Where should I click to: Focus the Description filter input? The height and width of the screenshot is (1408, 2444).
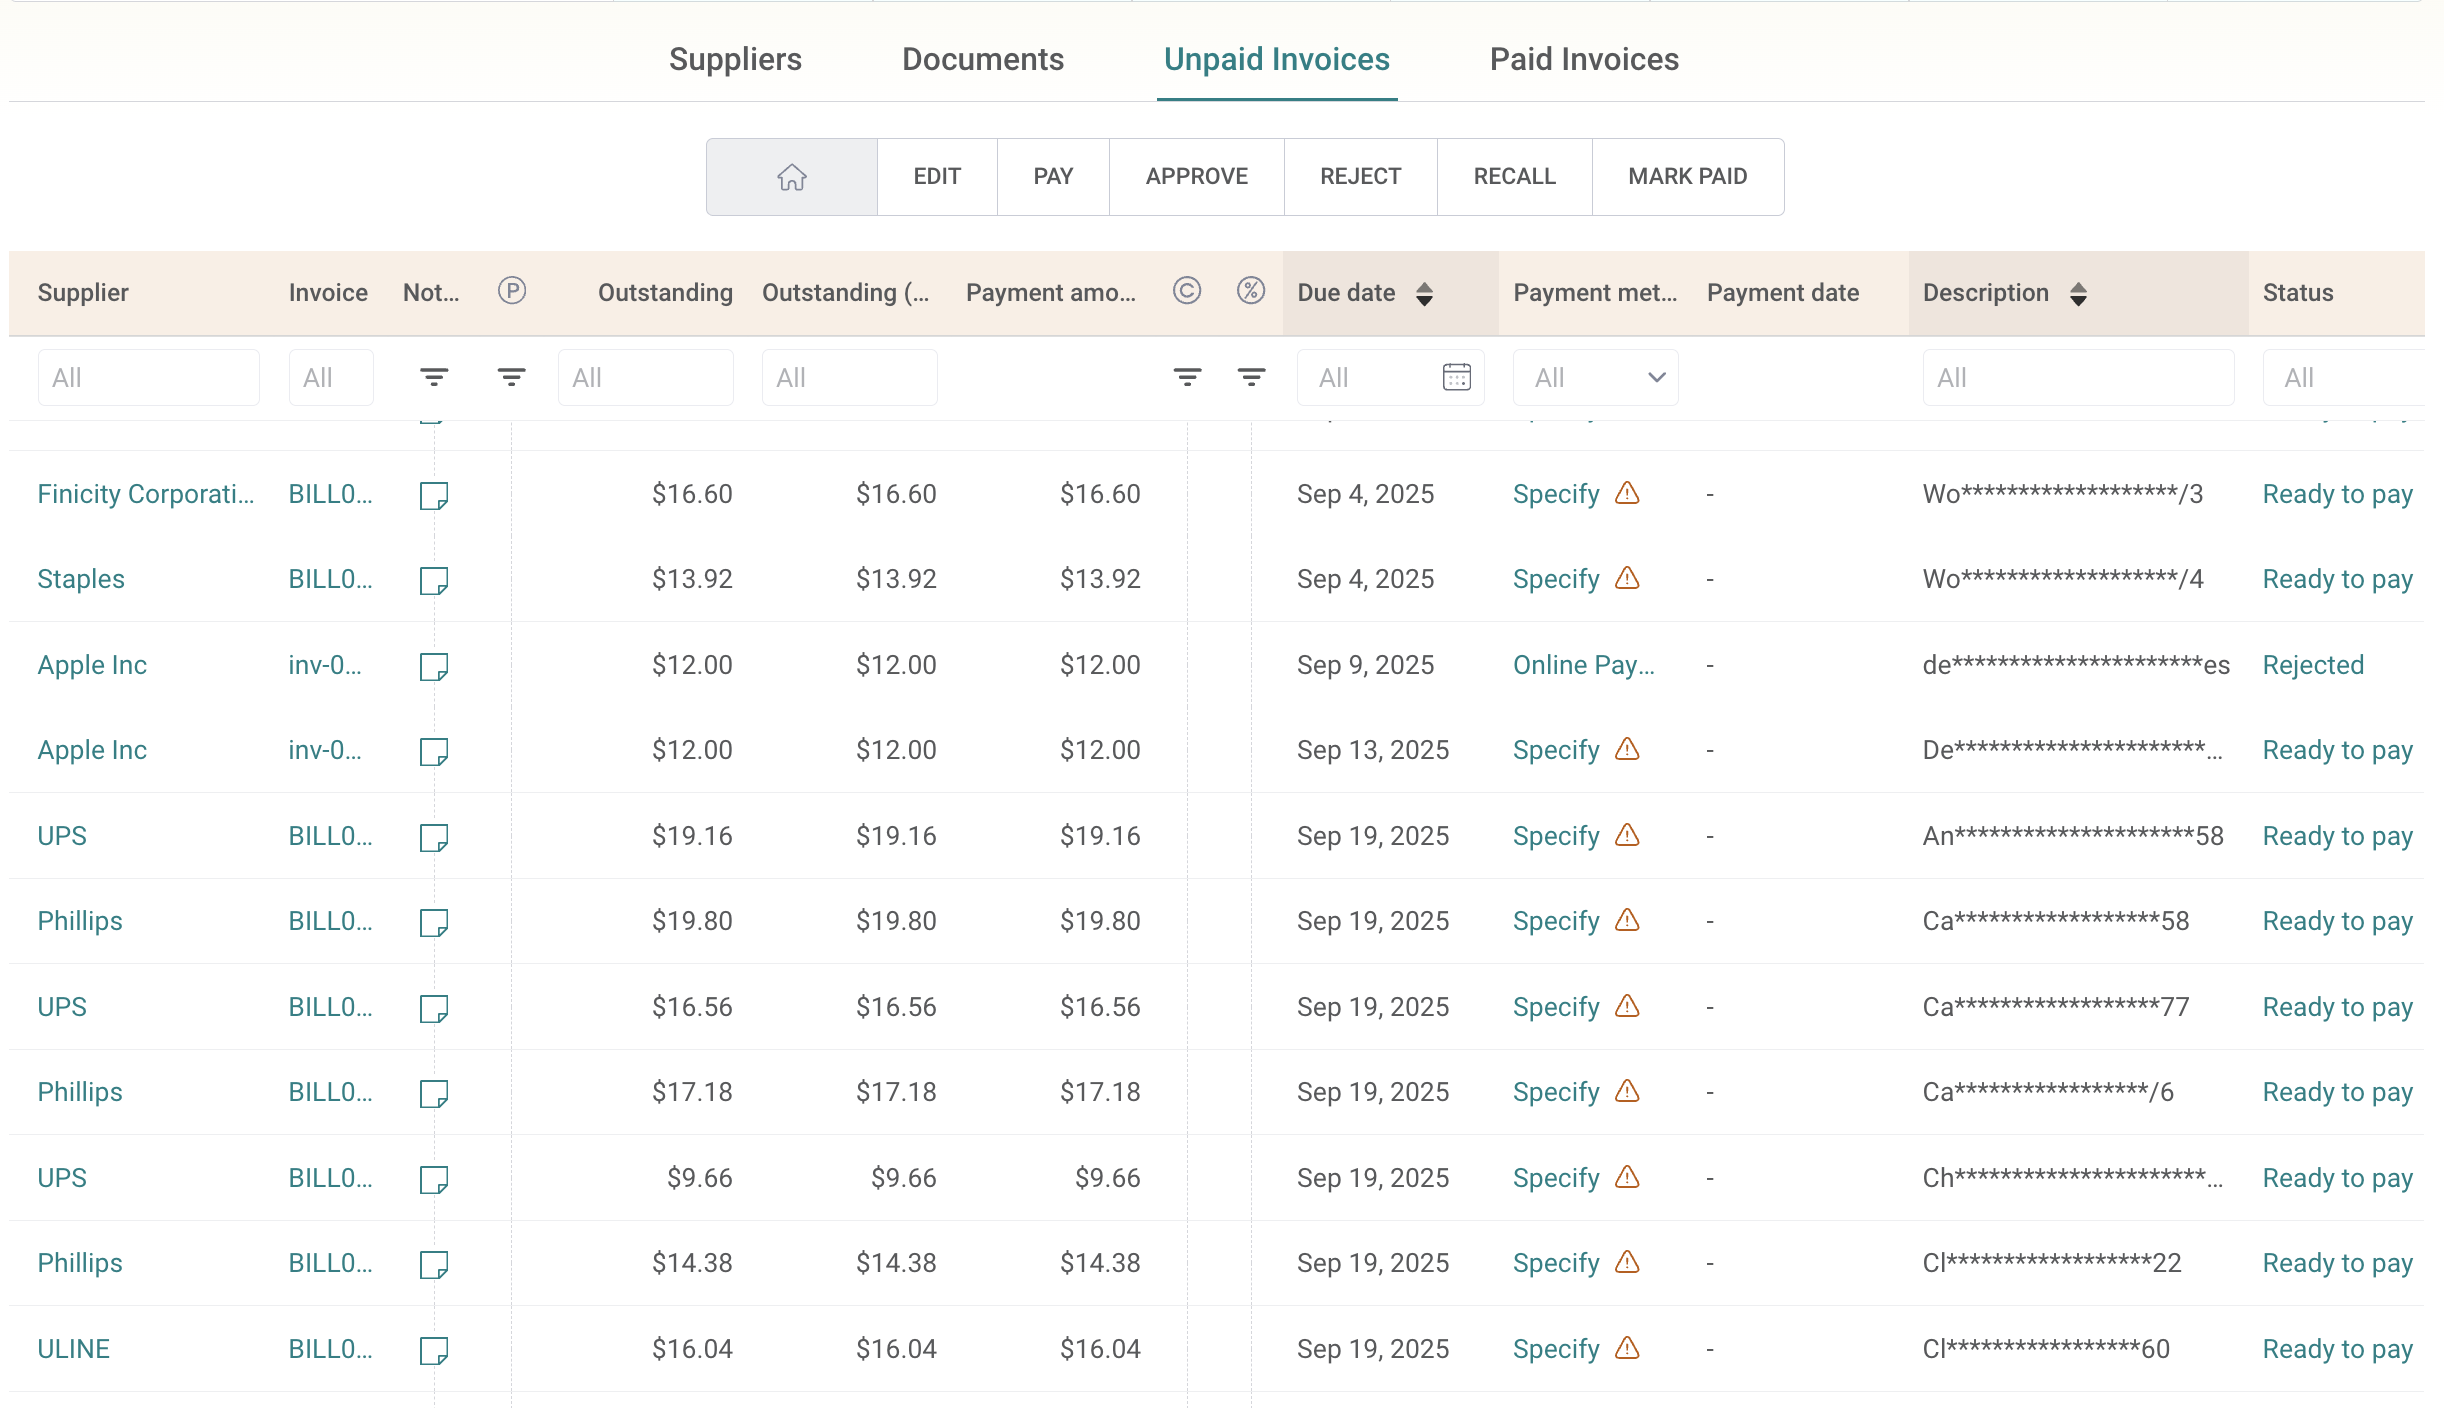tap(2078, 377)
